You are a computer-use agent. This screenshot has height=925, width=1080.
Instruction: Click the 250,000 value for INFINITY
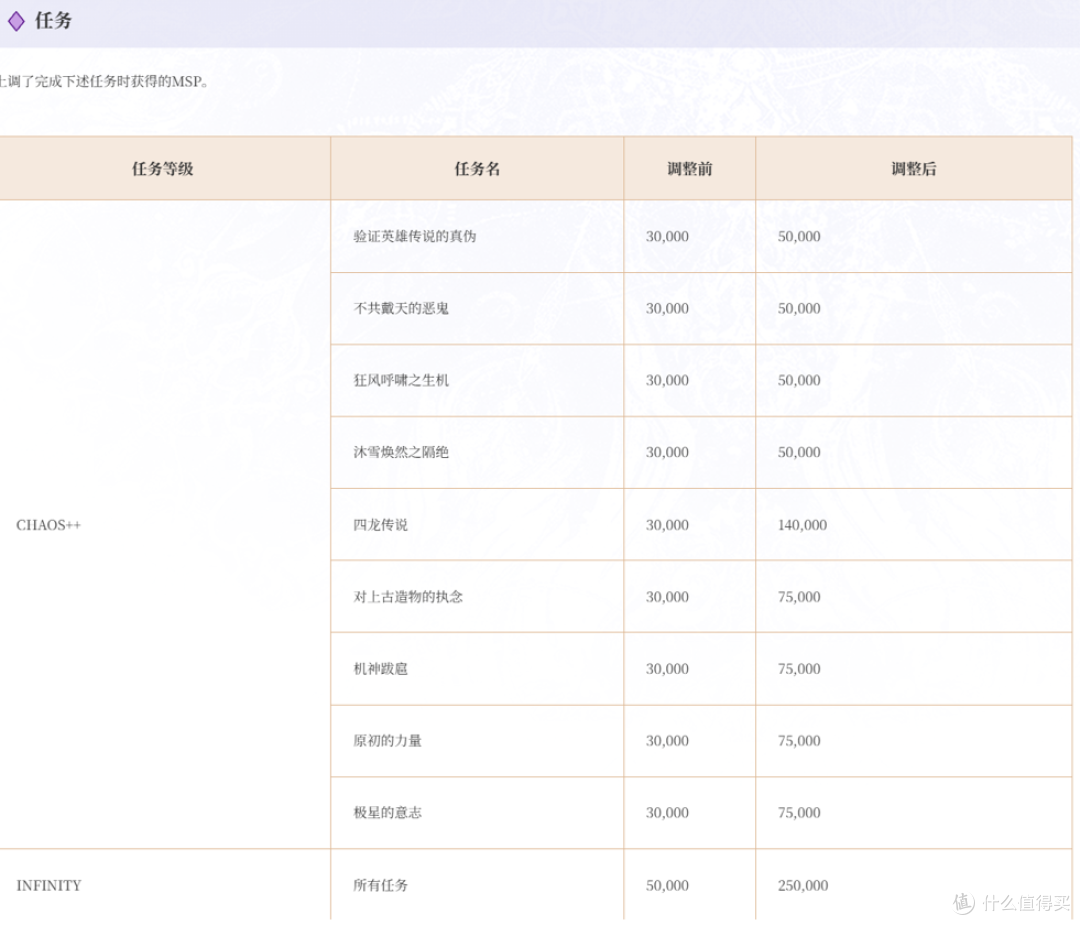pos(803,885)
